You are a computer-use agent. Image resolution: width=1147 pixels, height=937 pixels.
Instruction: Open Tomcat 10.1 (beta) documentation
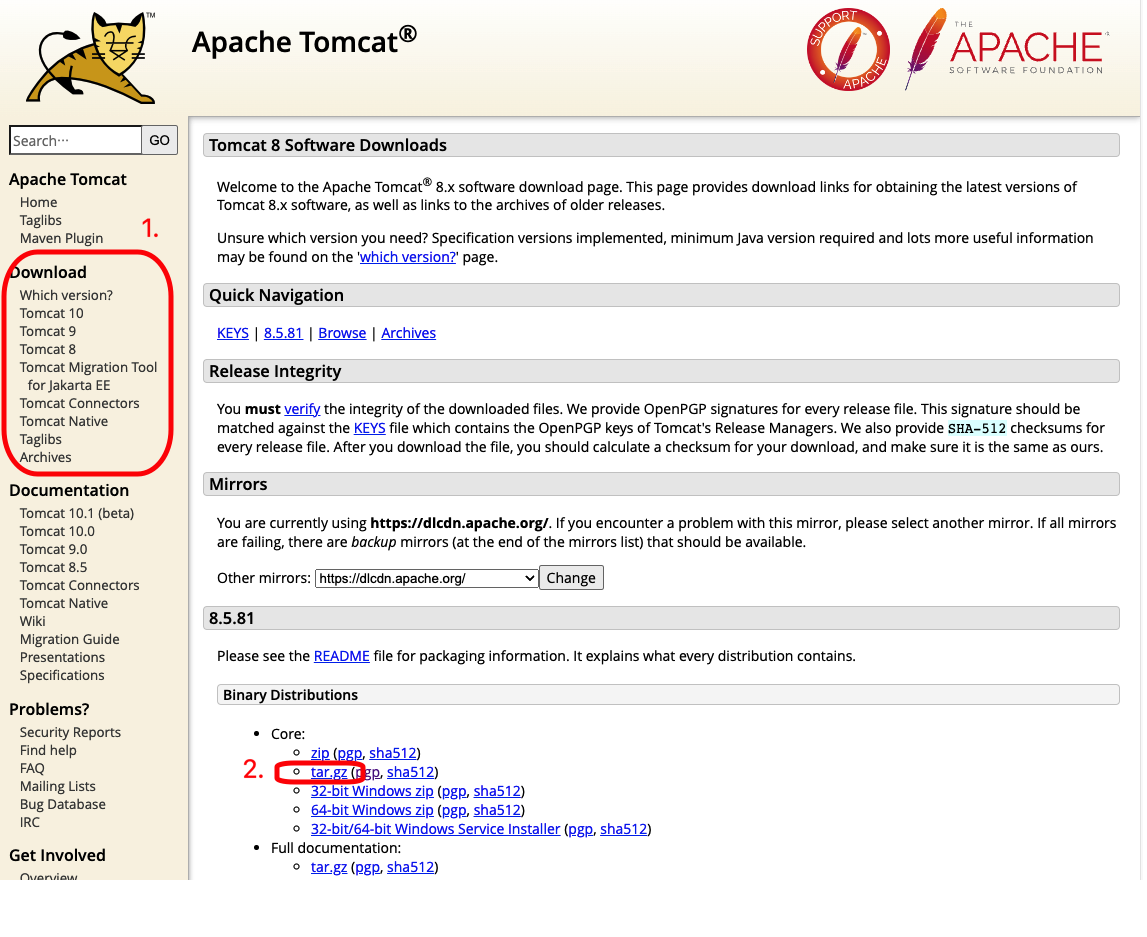click(77, 513)
